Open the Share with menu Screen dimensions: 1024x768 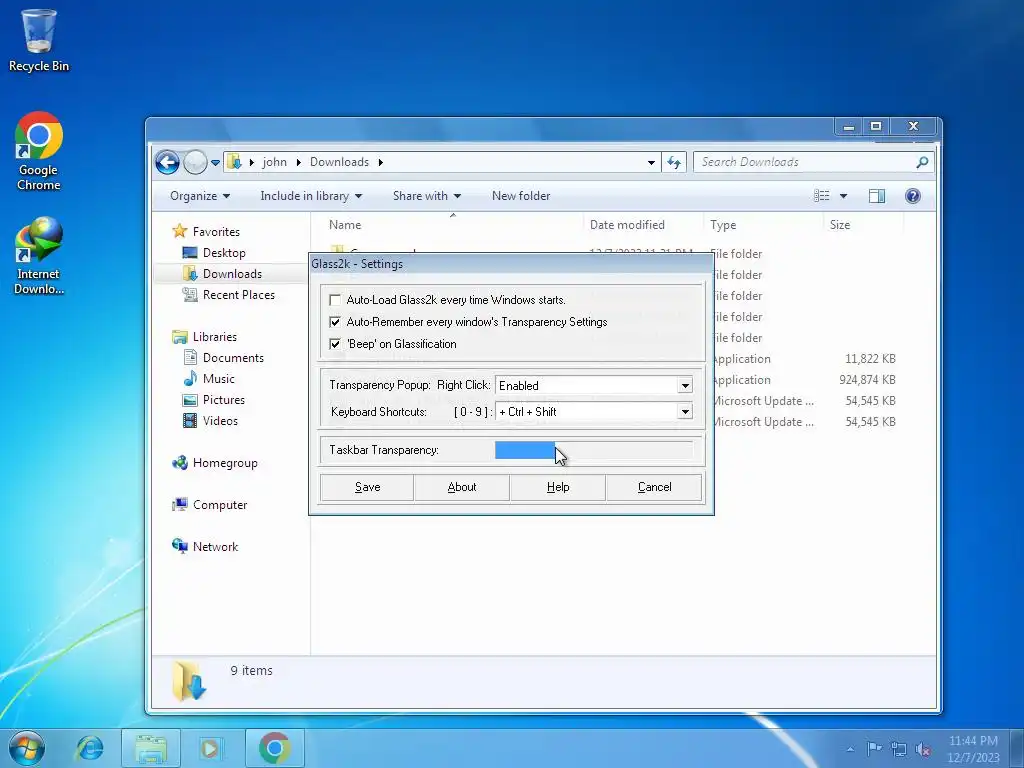tap(426, 196)
